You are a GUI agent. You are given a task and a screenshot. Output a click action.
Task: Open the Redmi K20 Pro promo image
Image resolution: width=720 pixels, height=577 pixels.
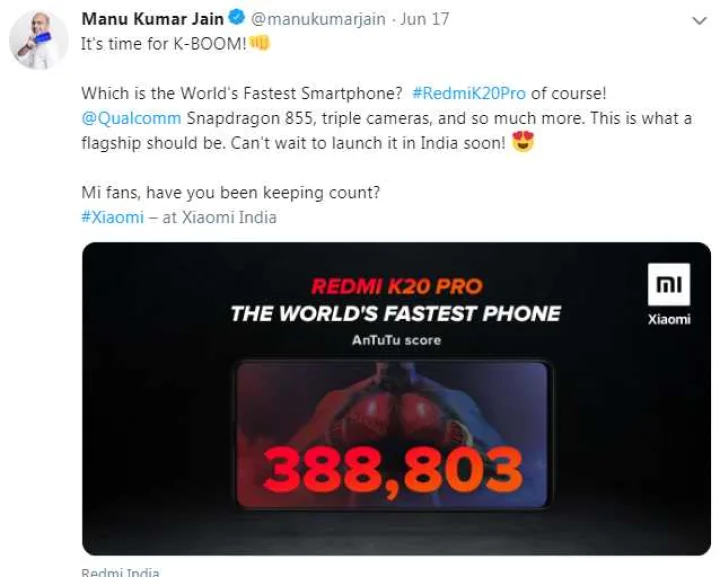[396, 398]
